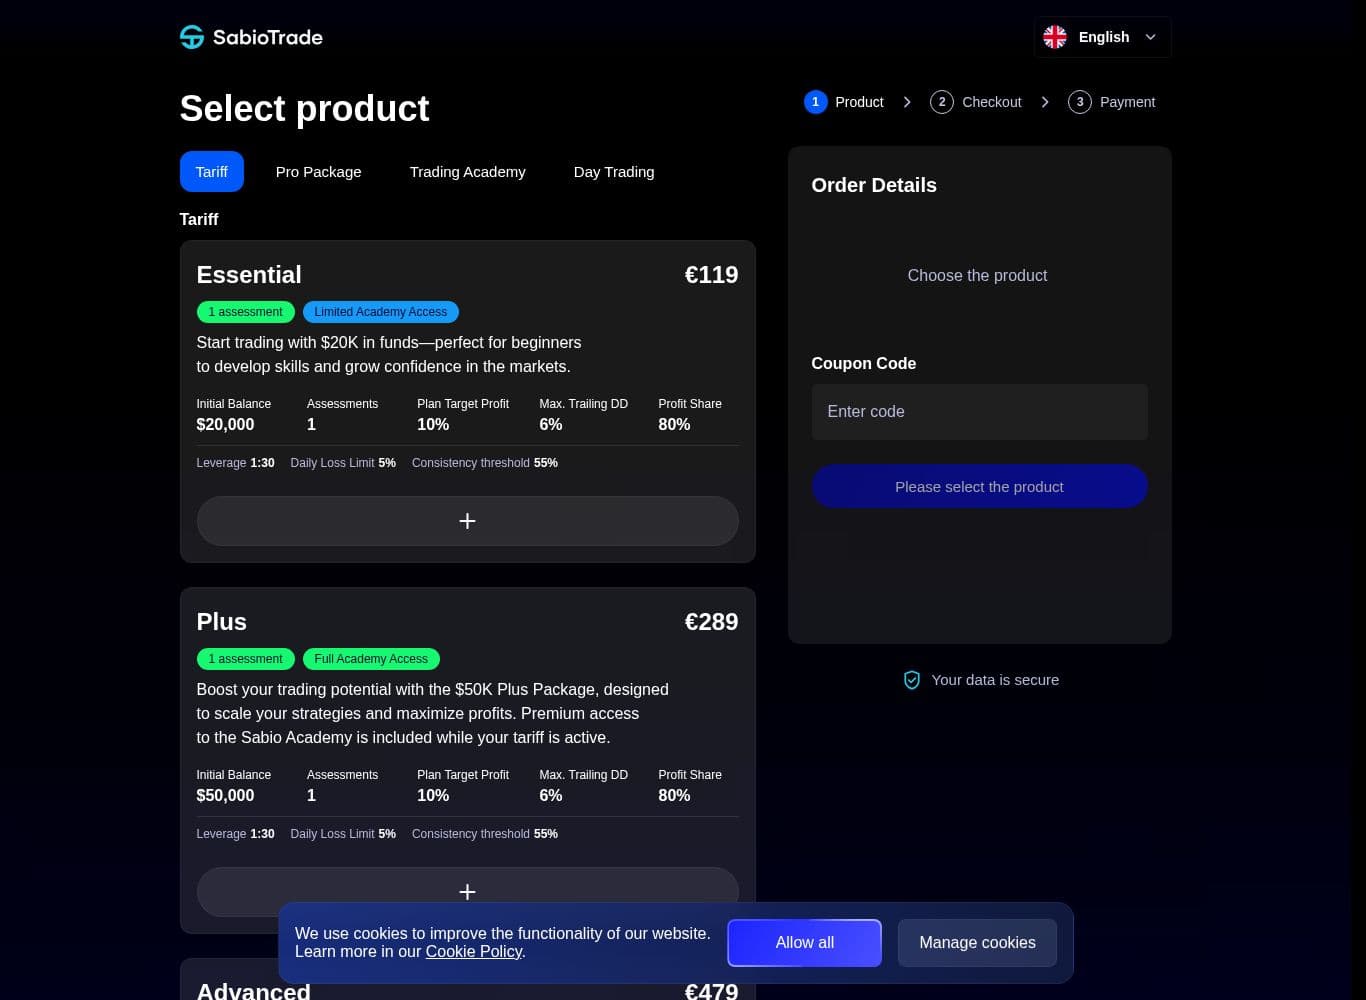
Task: Add the Plus plan with plus button
Action: [x=467, y=891]
